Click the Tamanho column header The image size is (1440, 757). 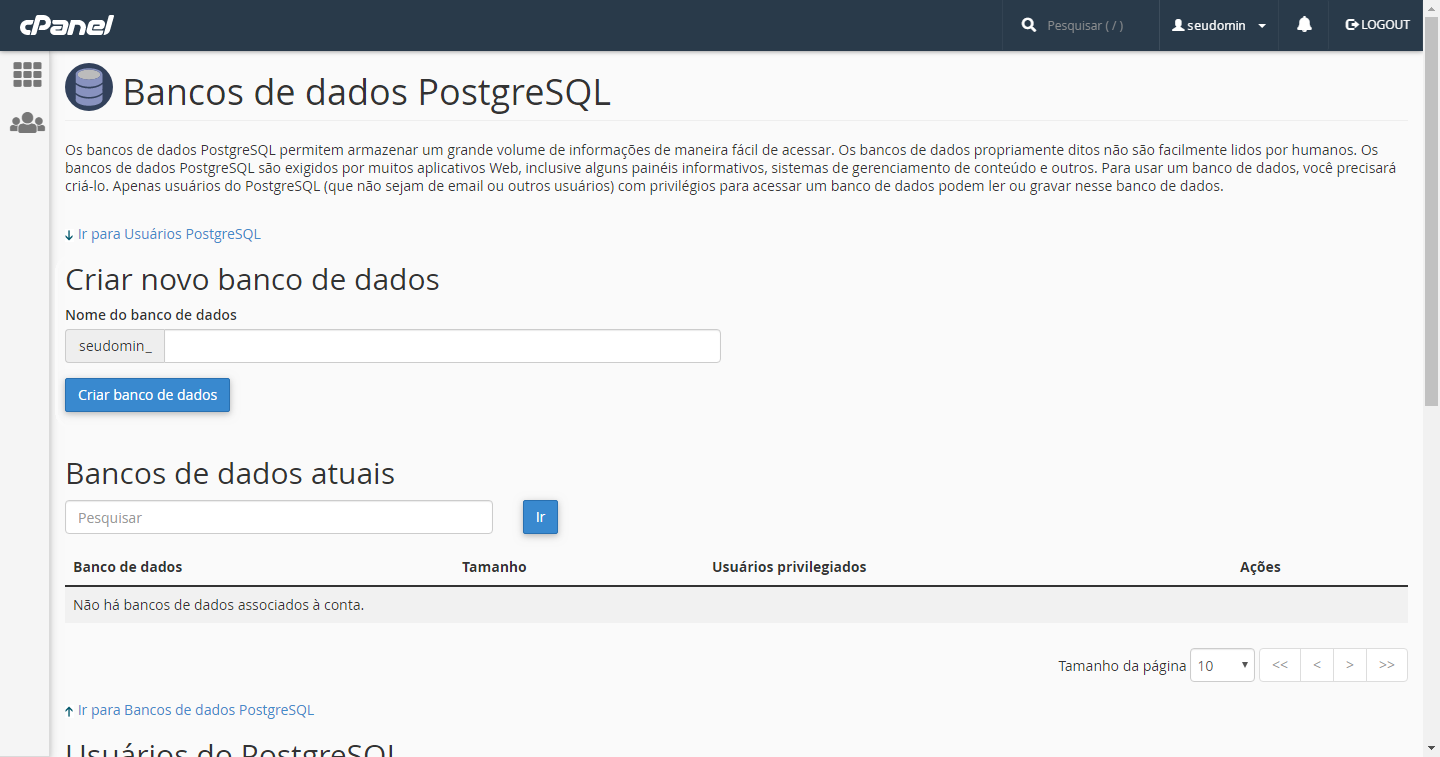click(x=494, y=567)
